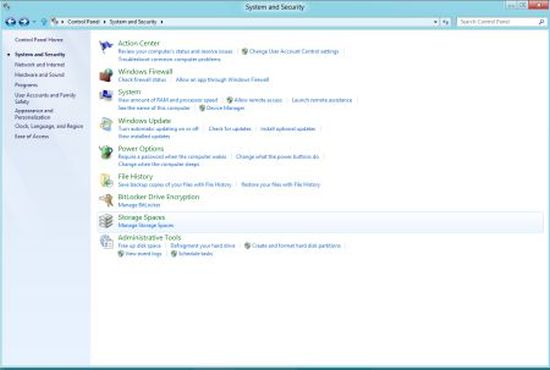The width and height of the screenshot is (550, 370).
Task: Create and format hard disk partitions
Action: click(x=296, y=245)
